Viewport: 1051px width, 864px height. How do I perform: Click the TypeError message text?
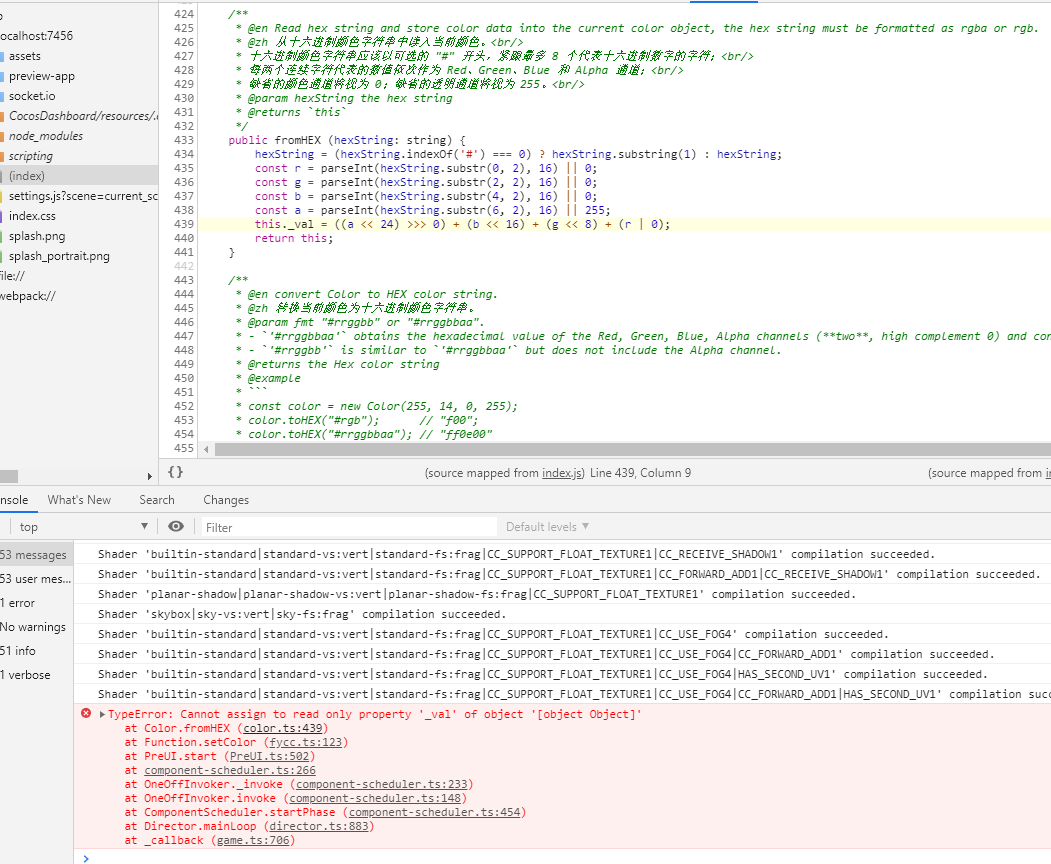click(x=375, y=715)
